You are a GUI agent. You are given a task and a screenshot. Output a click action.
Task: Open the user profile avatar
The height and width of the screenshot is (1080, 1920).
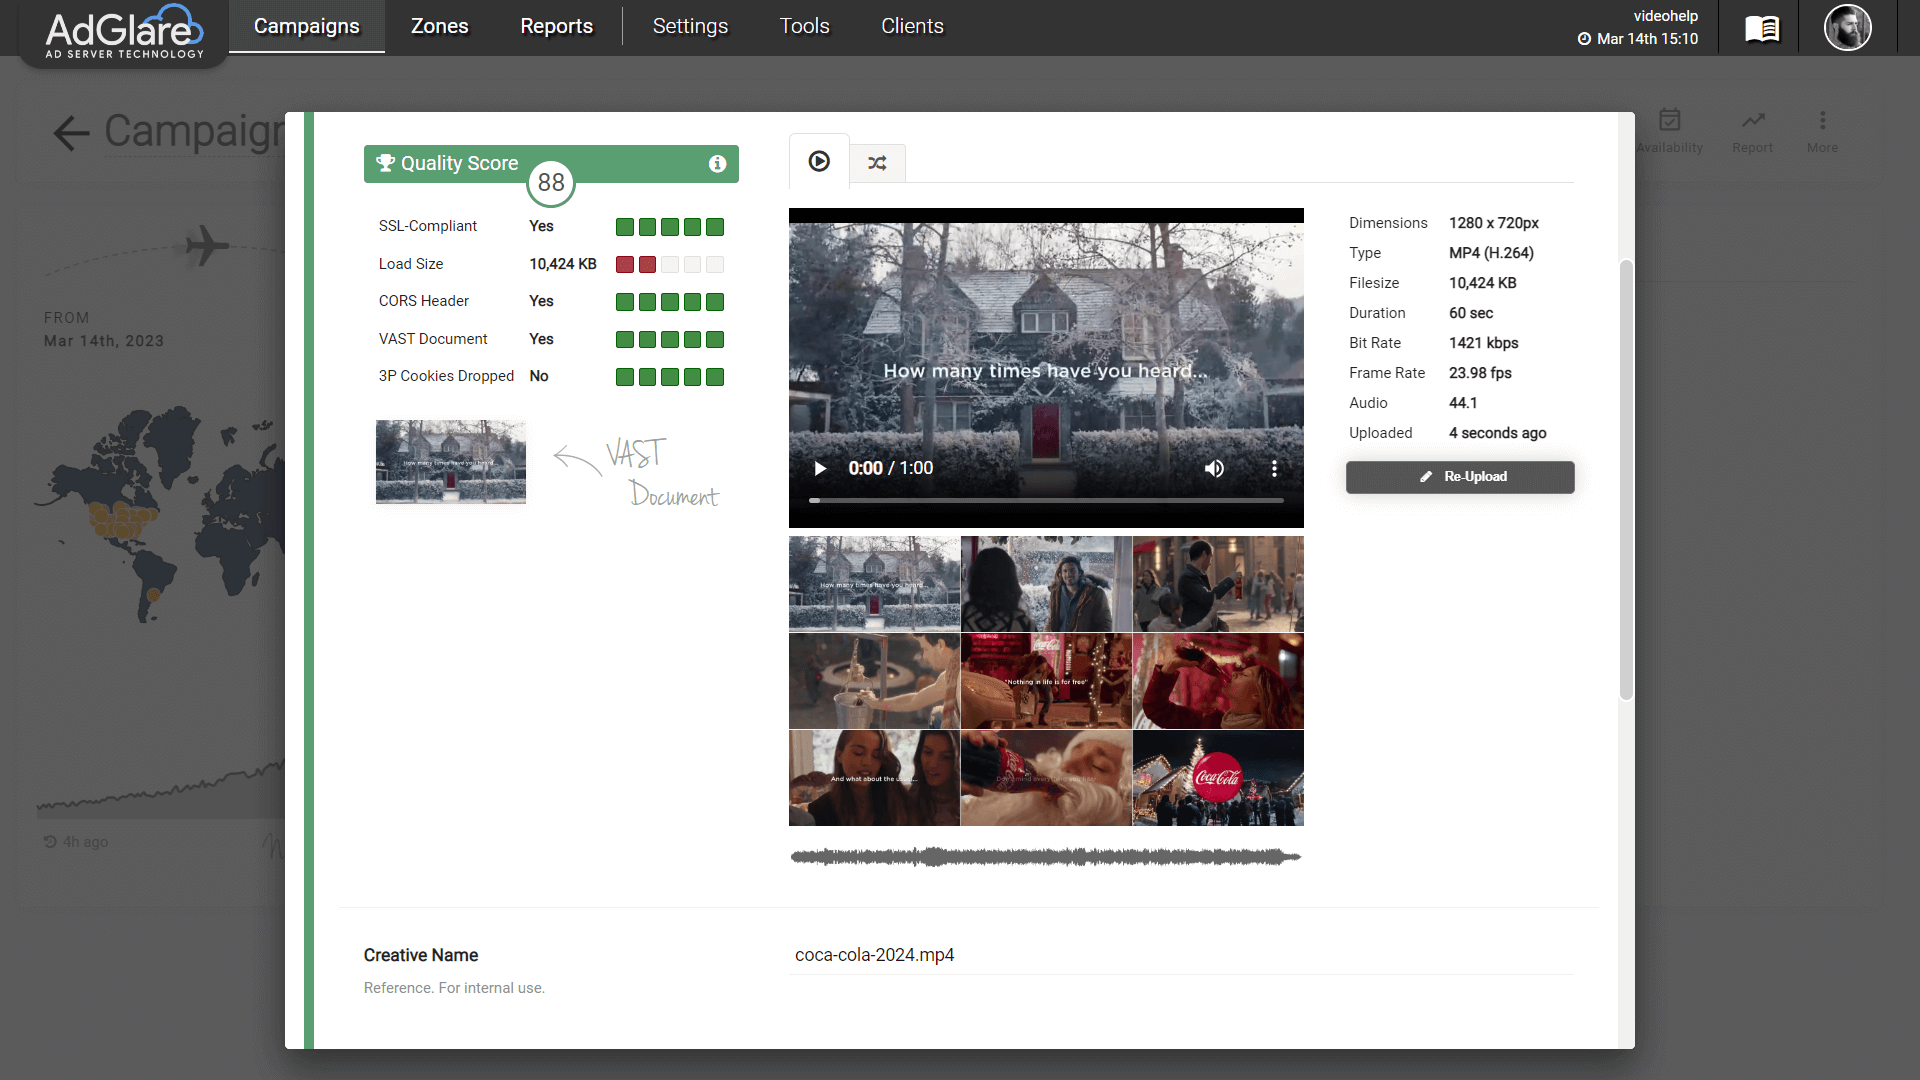(1847, 27)
